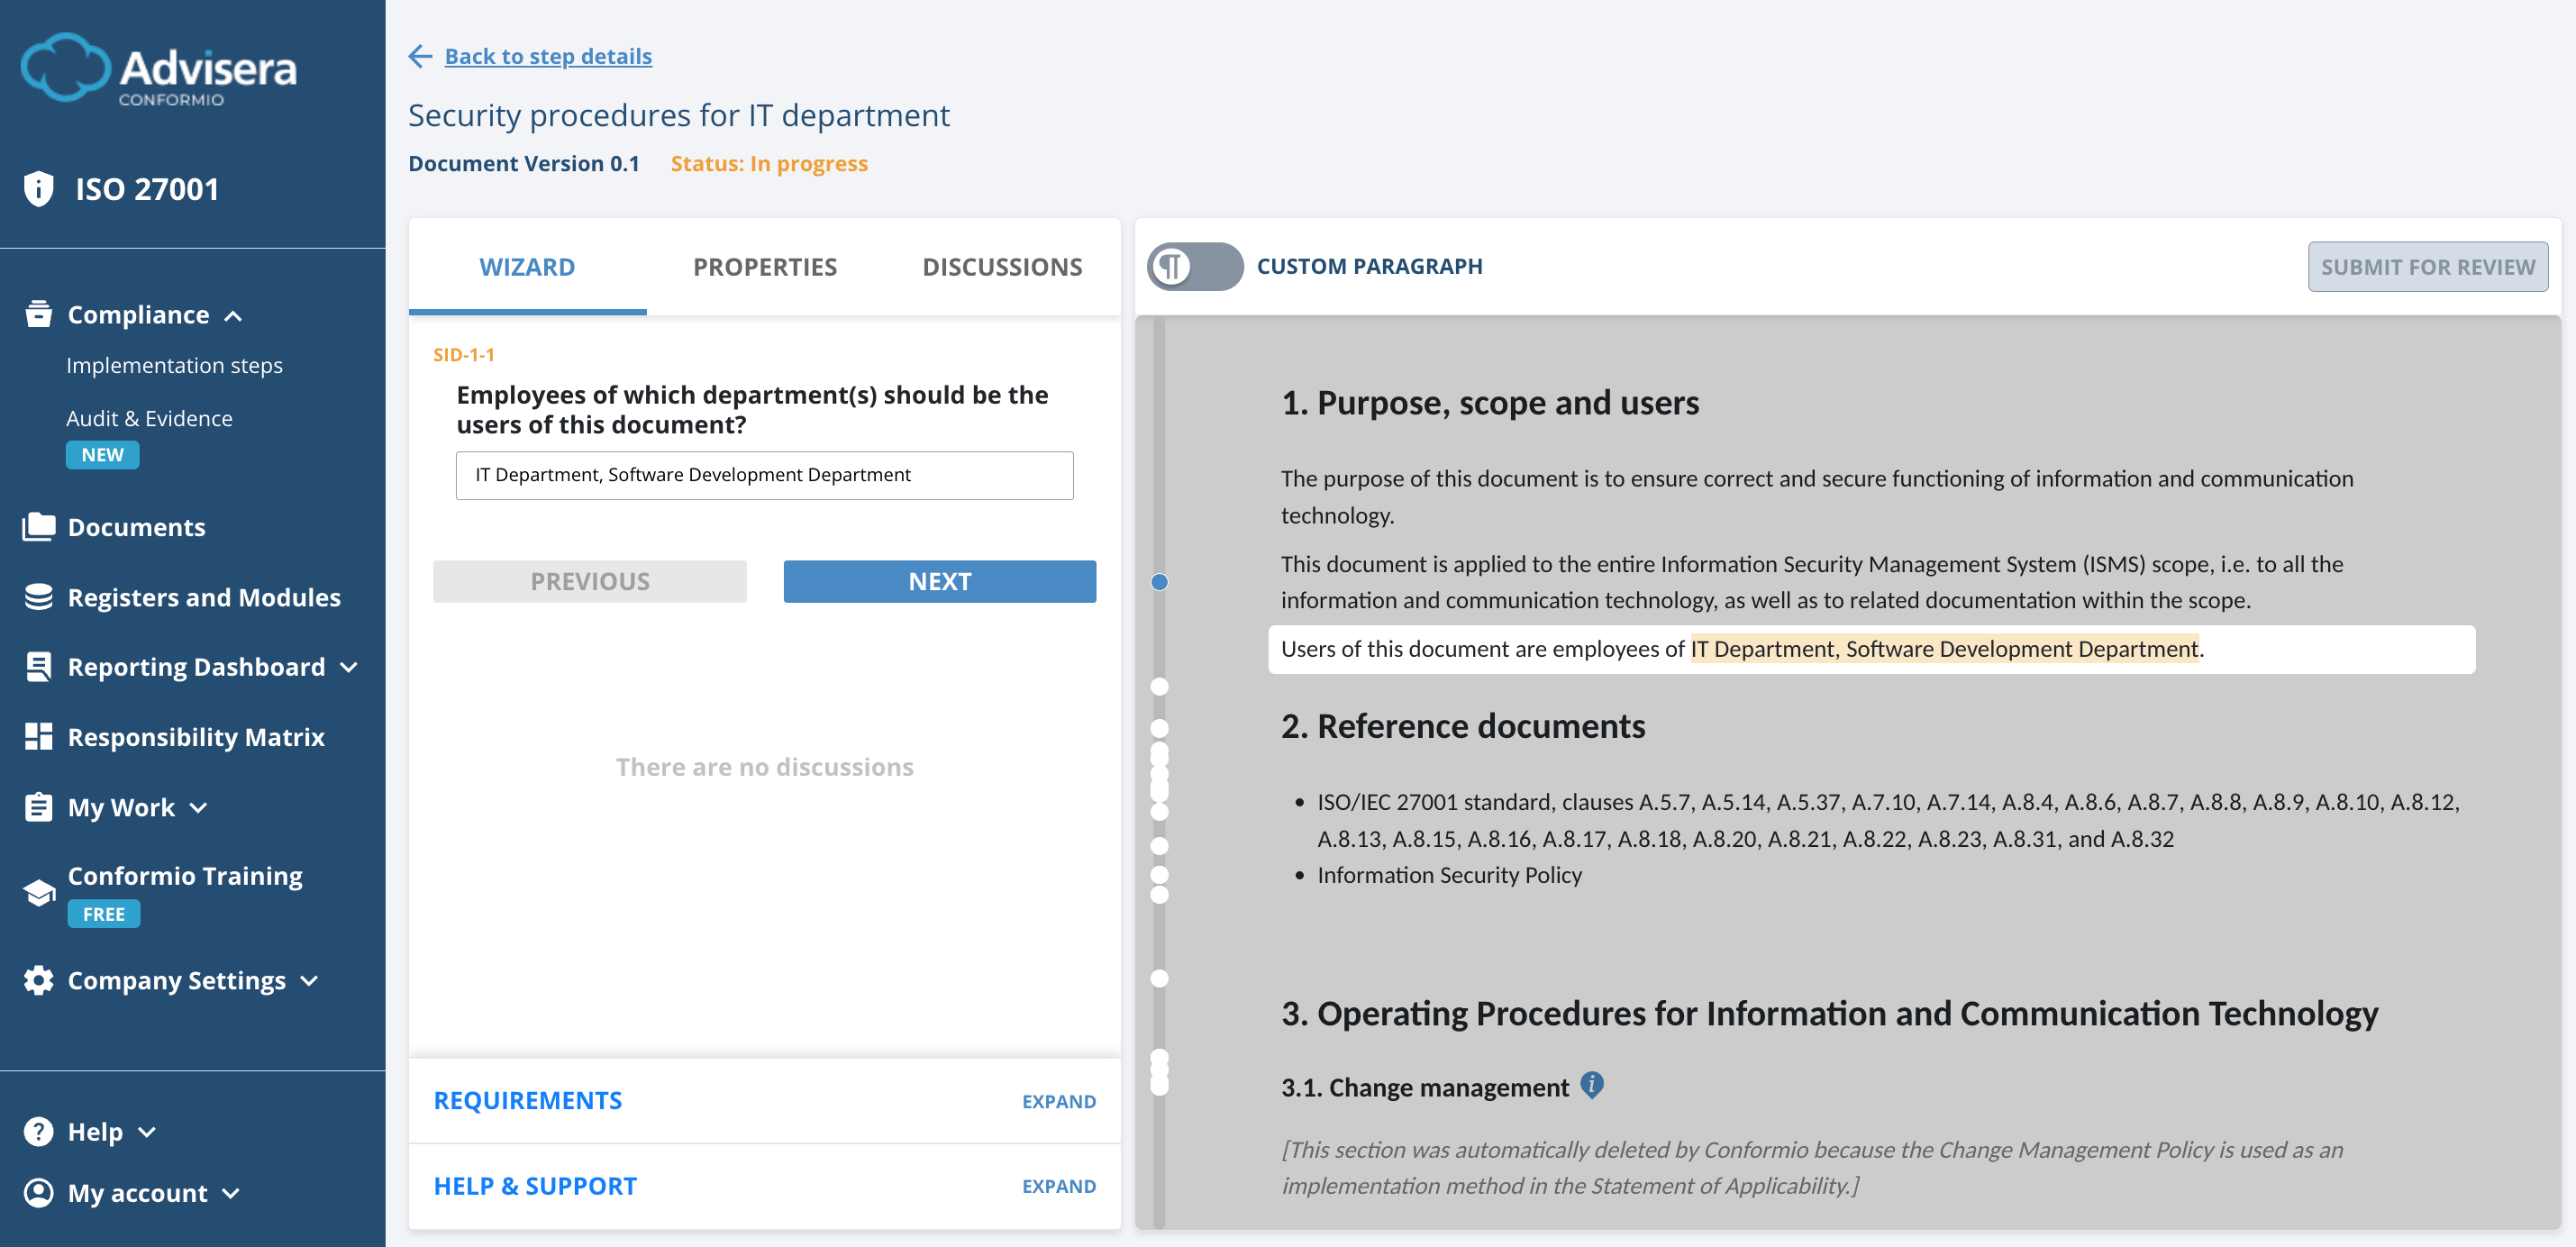Select the Responsibility Matrix grid icon

[x=38, y=736]
